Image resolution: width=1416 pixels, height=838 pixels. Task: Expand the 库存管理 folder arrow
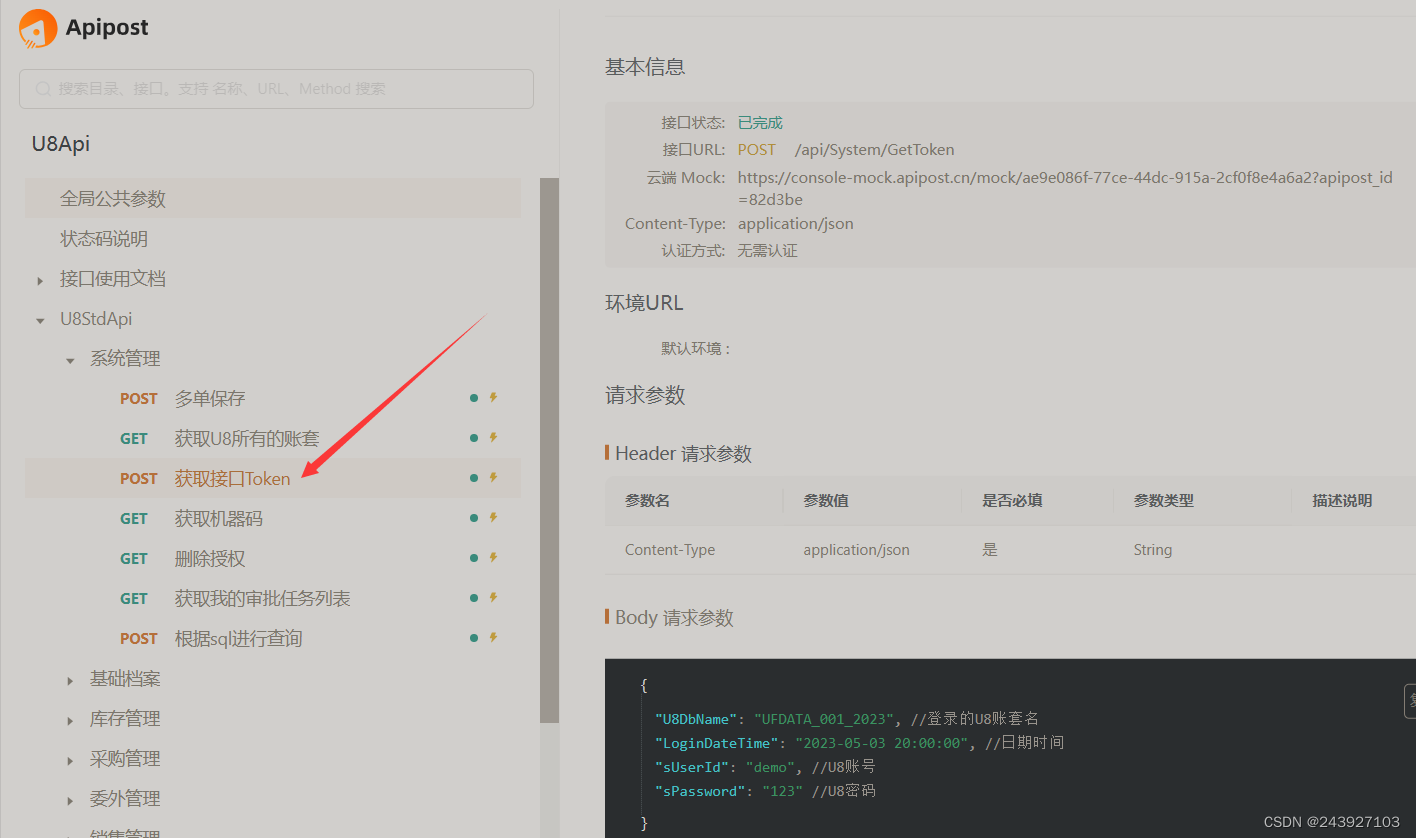coord(70,721)
